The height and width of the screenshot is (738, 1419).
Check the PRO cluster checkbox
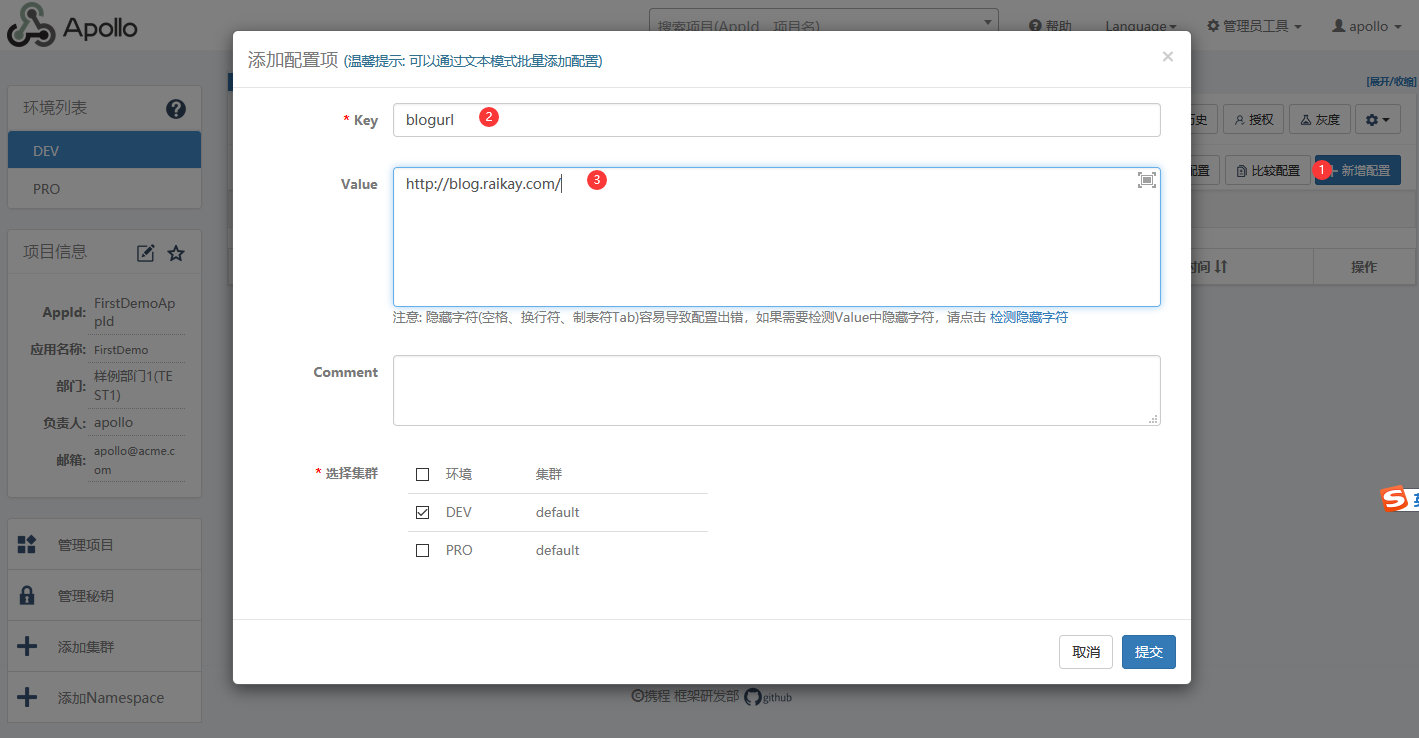[x=422, y=550]
